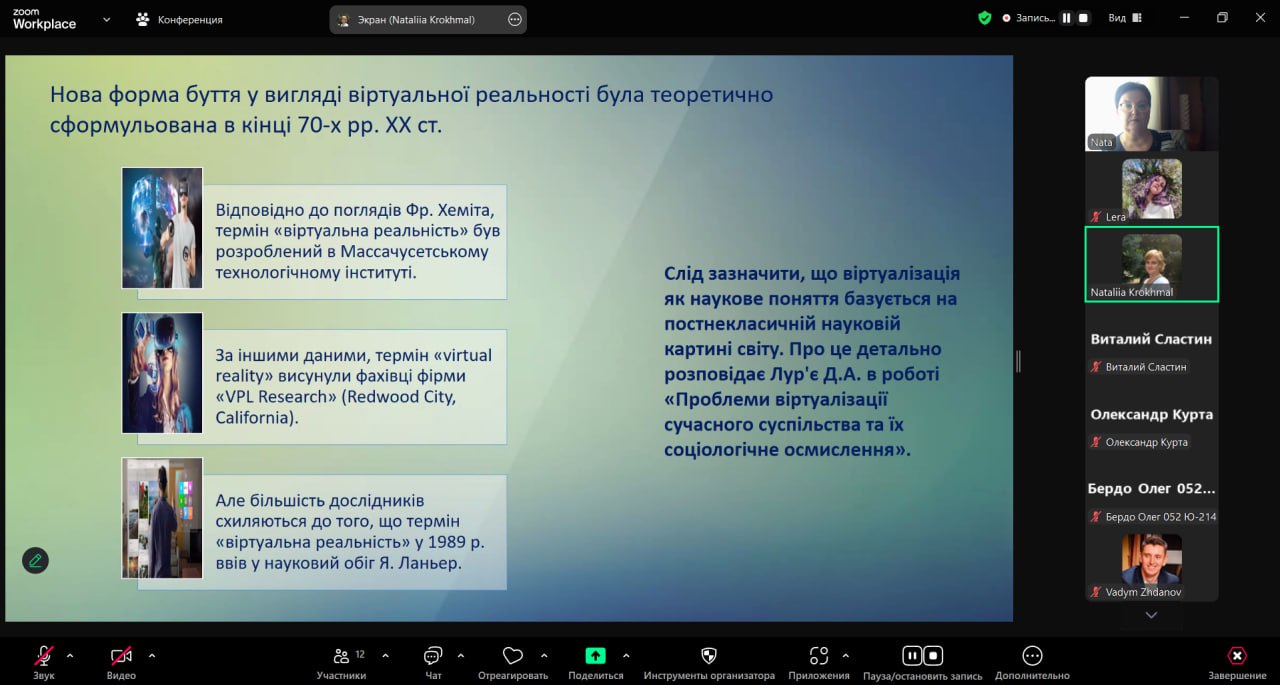This screenshot has width=1280, height=685.
Task: Click the green encryption shield icon
Action: 984,18
